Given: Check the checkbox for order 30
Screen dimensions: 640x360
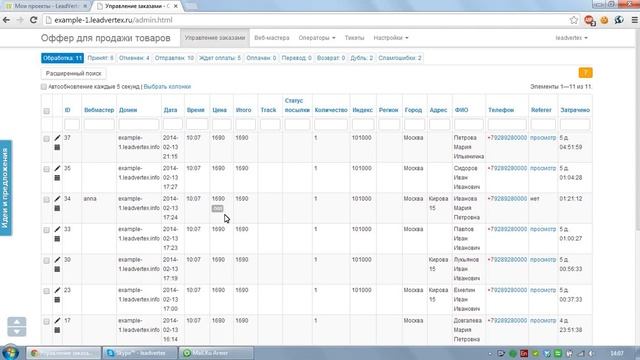Looking at the screenshot, I should [47, 260].
